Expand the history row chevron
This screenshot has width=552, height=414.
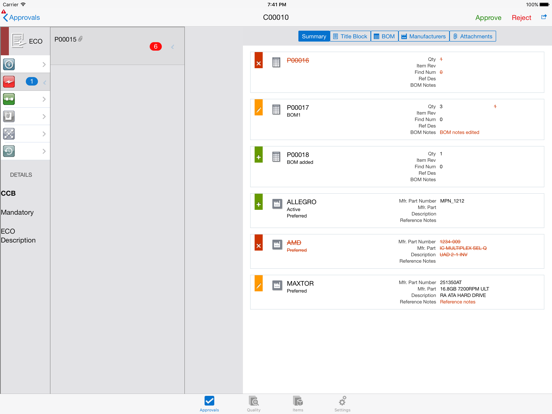click(x=44, y=151)
